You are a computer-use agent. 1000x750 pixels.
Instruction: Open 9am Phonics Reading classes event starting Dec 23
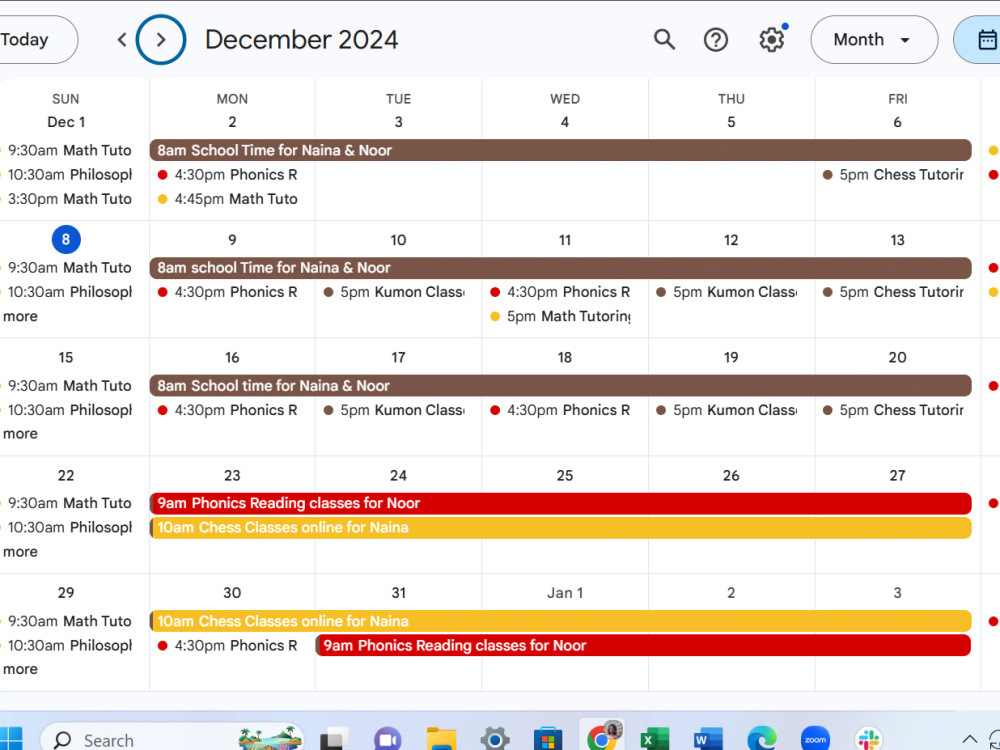pos(561,503)
